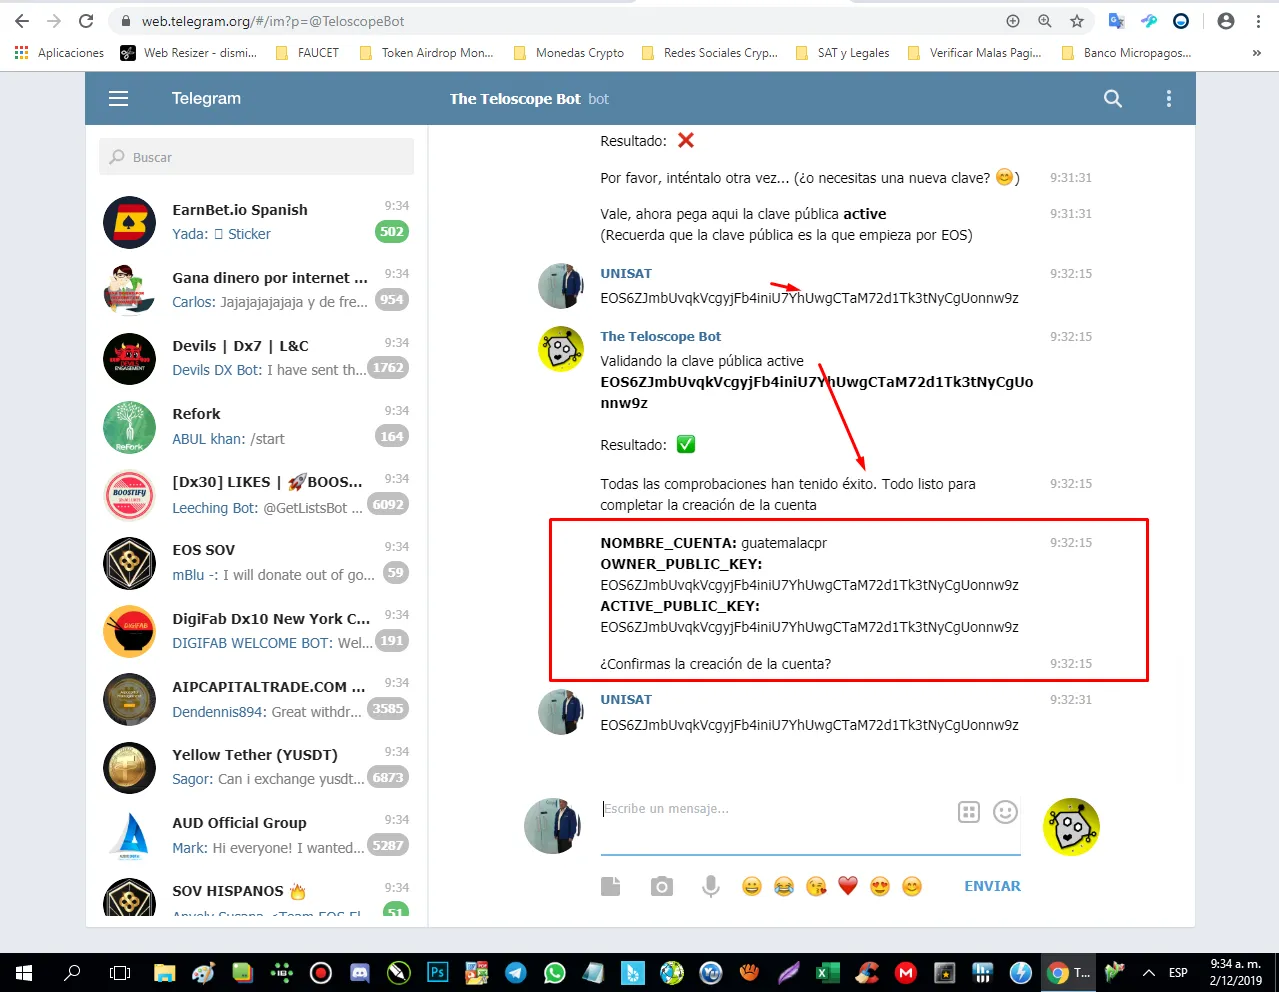Image resolution: width=1279 pixels, height=992 pixels.
Task: Open the chat options three-dot menu
Action: tap(1168, 98)
